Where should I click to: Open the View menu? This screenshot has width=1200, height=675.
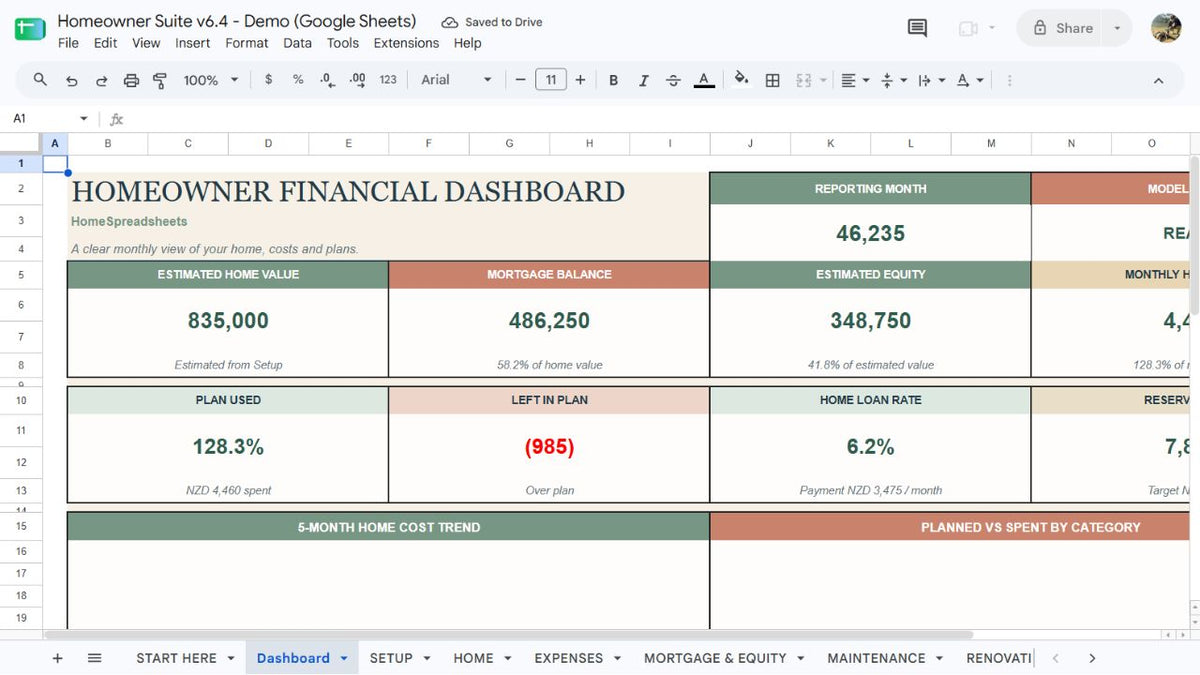[x=146, y=43]
